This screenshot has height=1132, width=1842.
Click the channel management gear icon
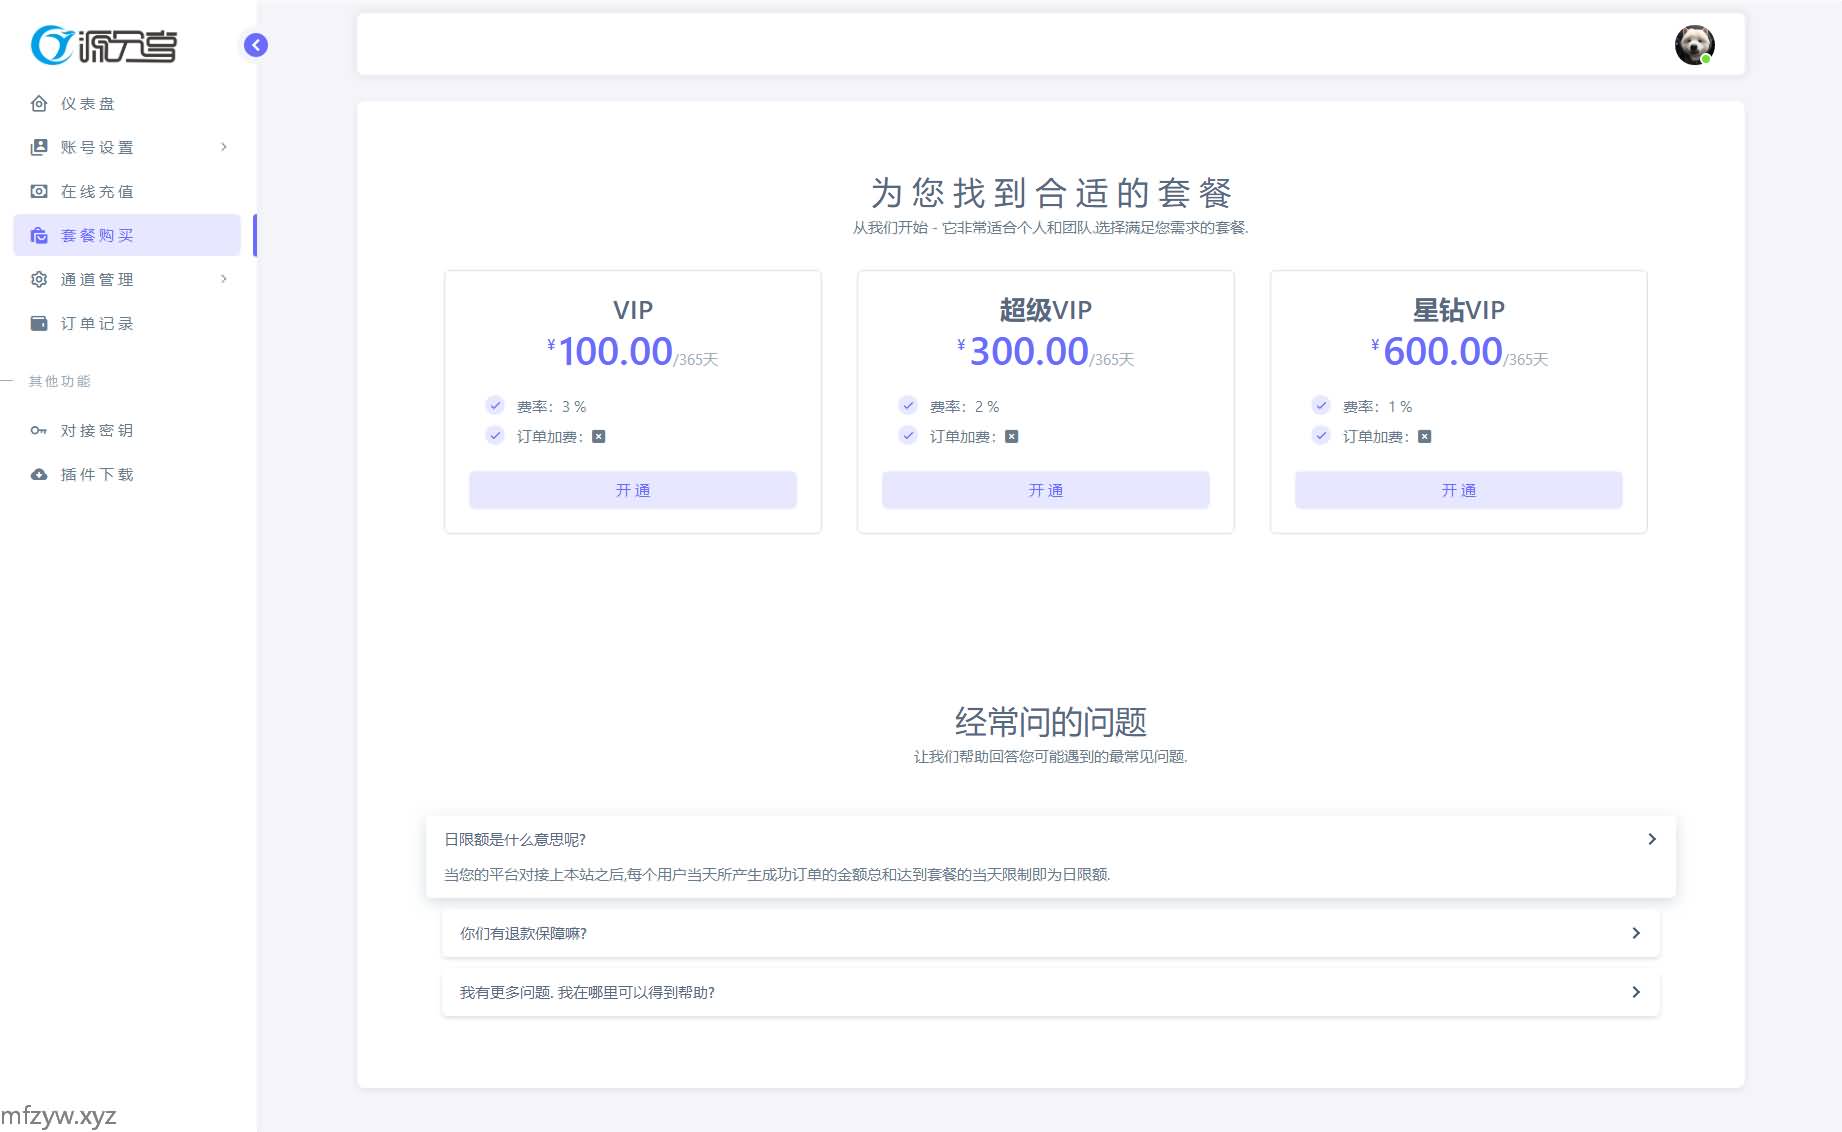(x=39, y=280)
